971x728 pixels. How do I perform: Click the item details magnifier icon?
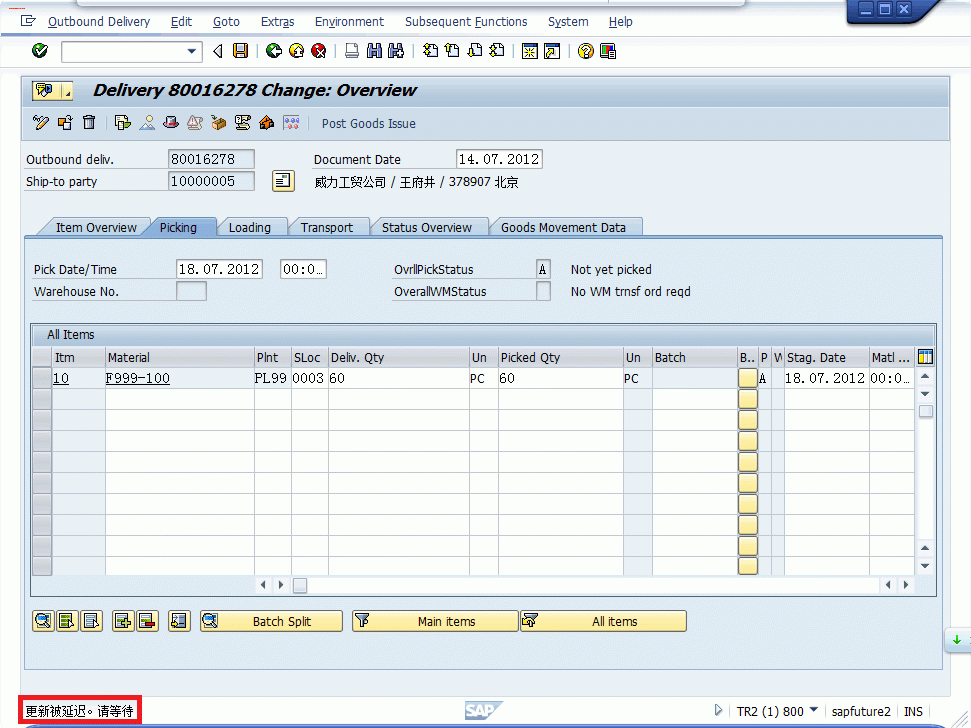point(43,620)
